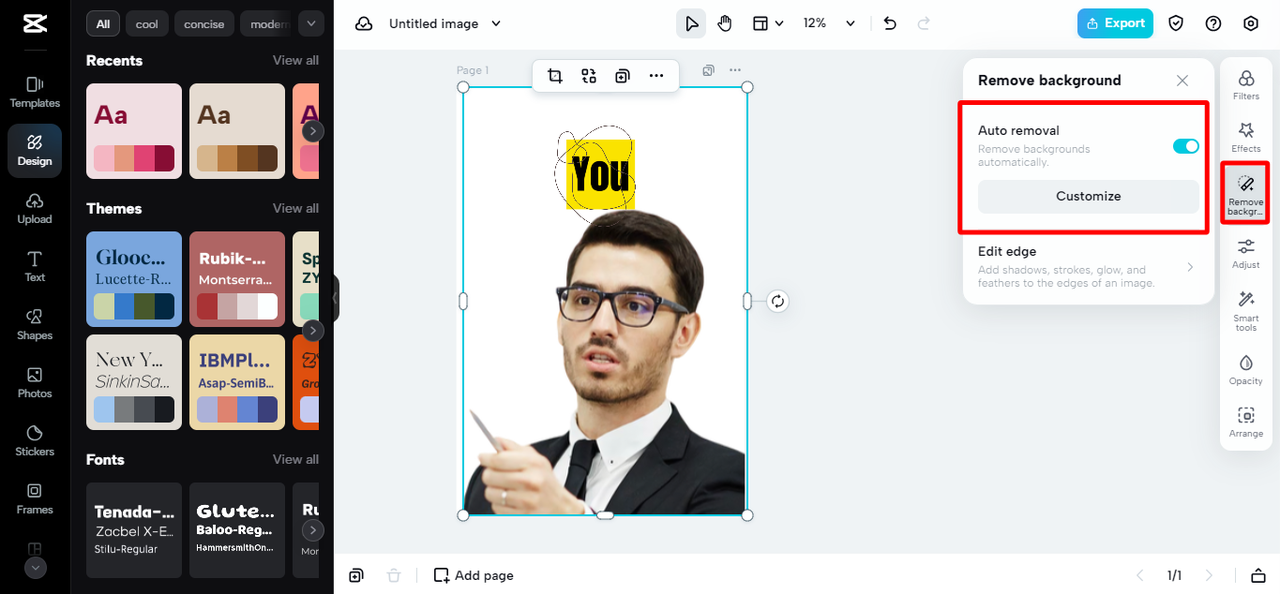
Task: Open the Effects panel
Action: [x=1246, y=137]
